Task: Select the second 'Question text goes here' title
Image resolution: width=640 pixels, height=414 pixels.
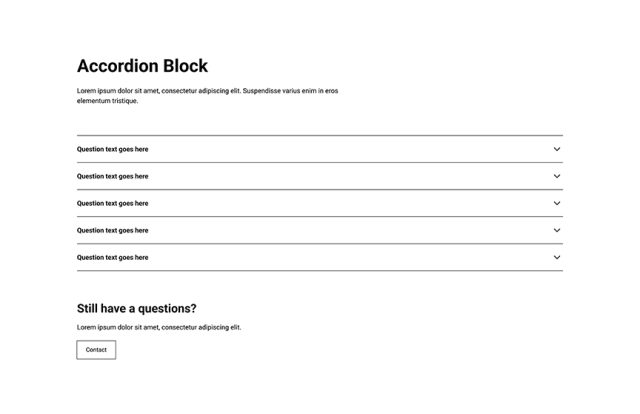Action: pyautogui.click(x=113, y=176)
